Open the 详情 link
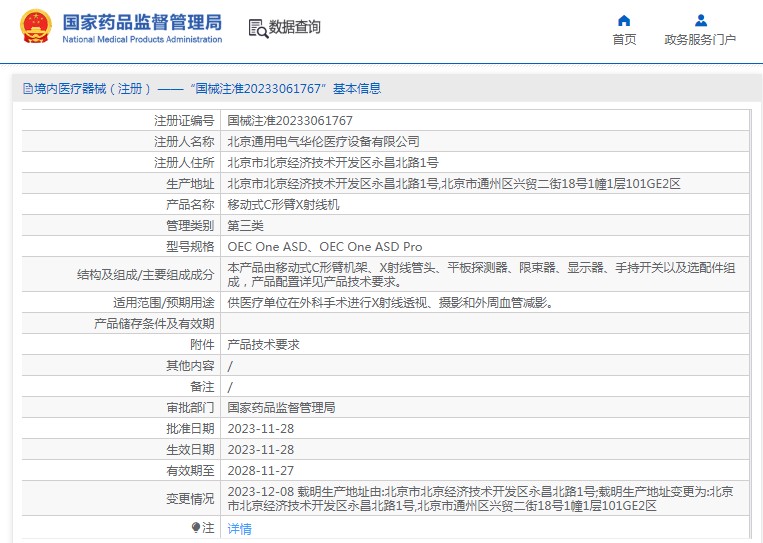 click(239, 528)
